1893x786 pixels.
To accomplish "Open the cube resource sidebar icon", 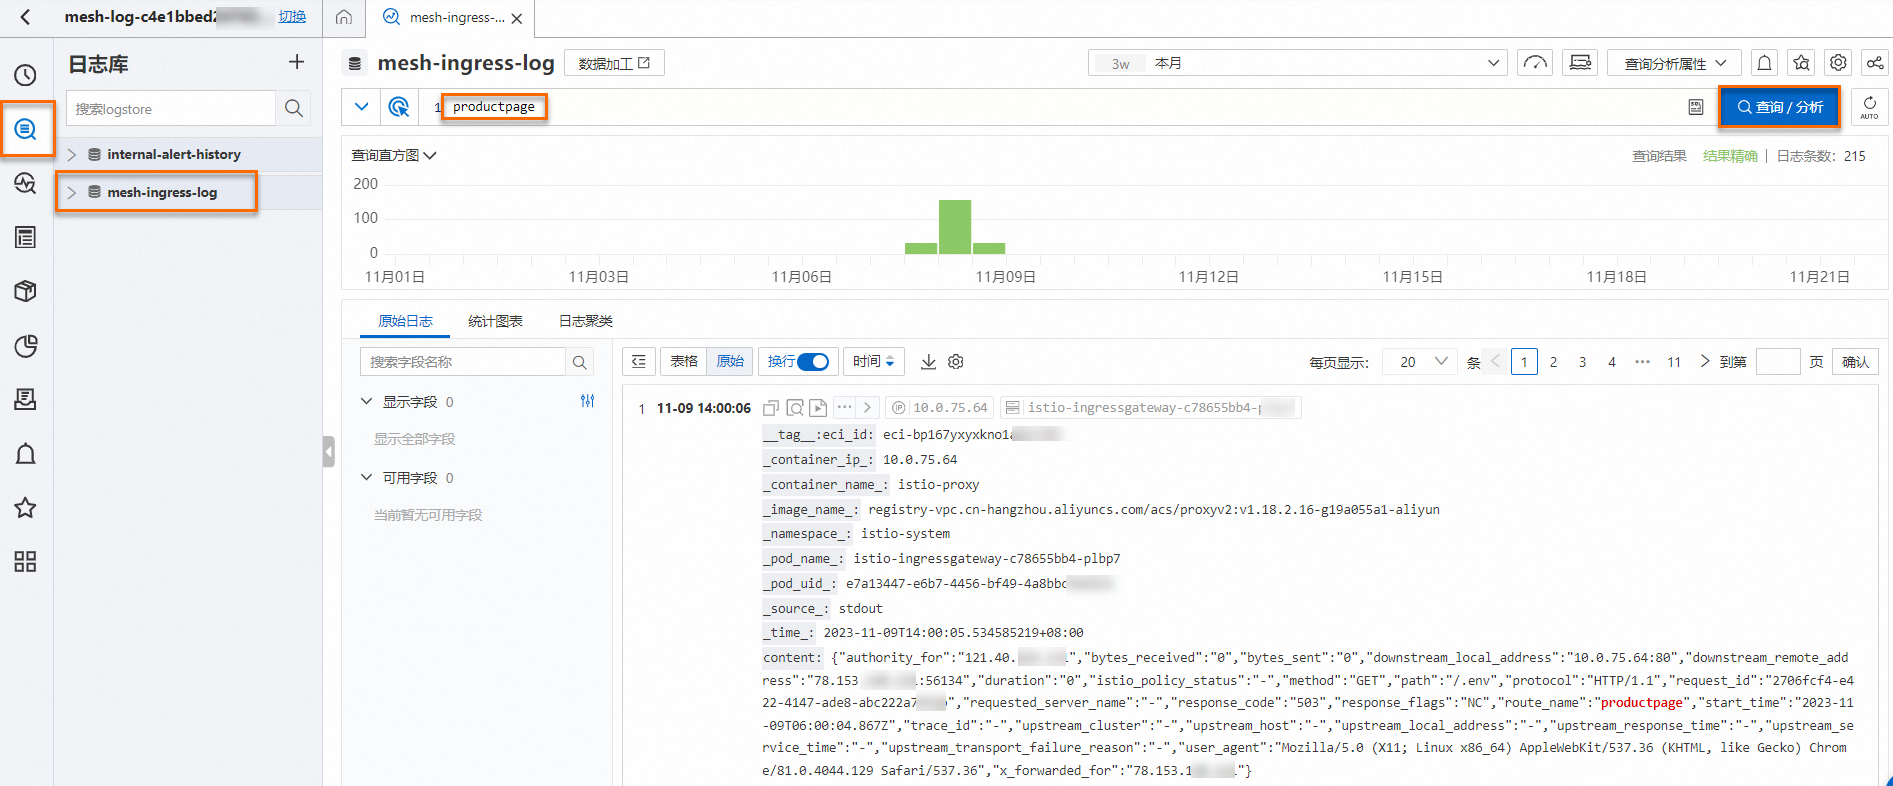I will 26,291.
